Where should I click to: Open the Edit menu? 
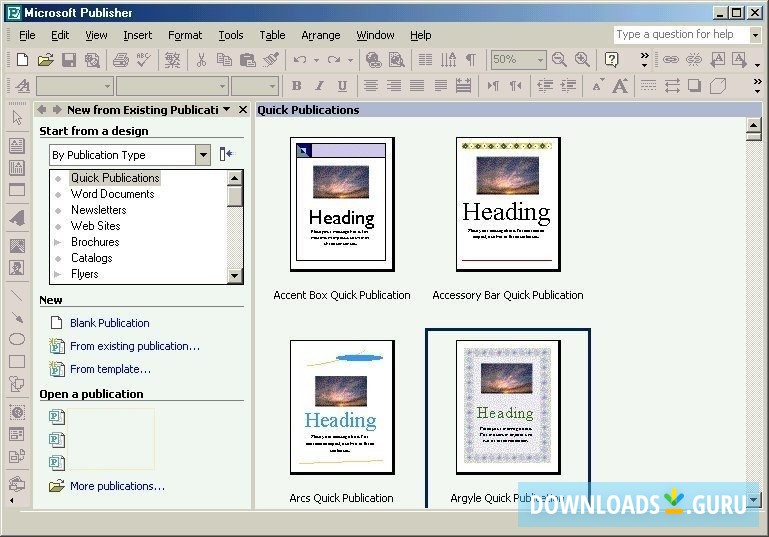60,35
